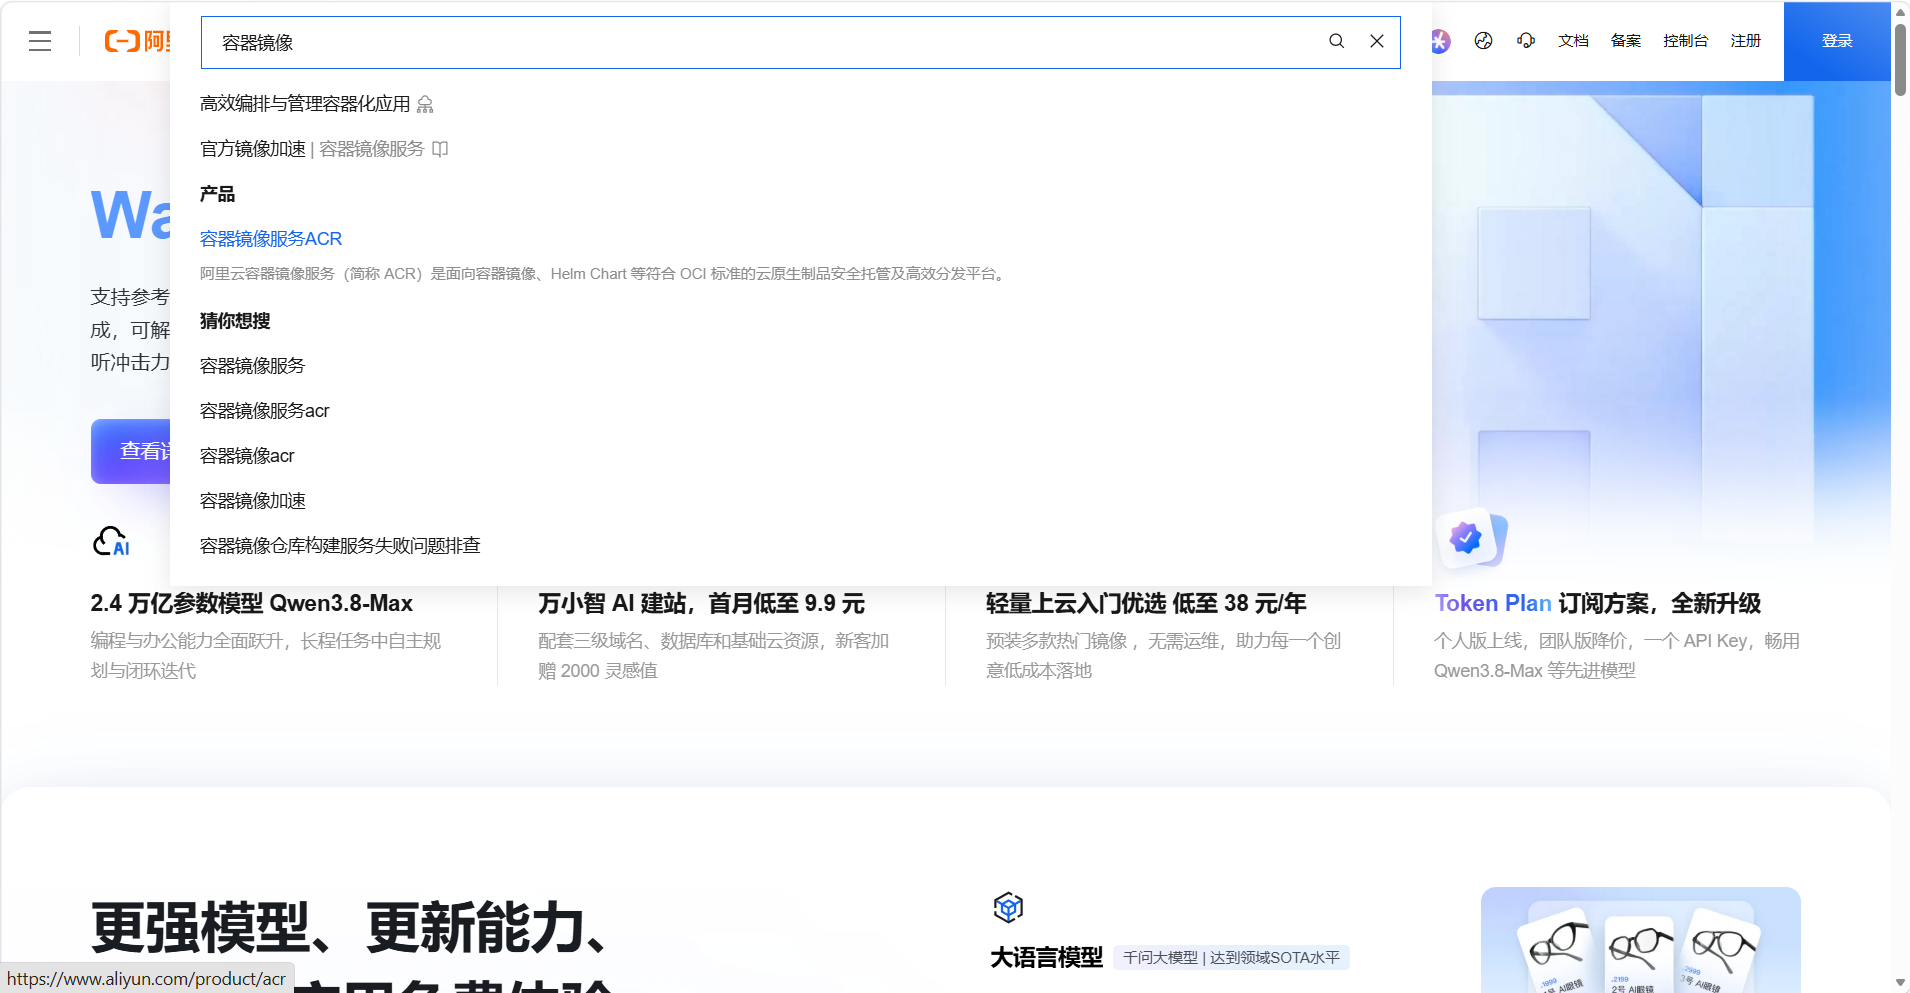This screenshot has height=993, width=1910.
Task: Click the blue 登录 button
Action: 1837,41
